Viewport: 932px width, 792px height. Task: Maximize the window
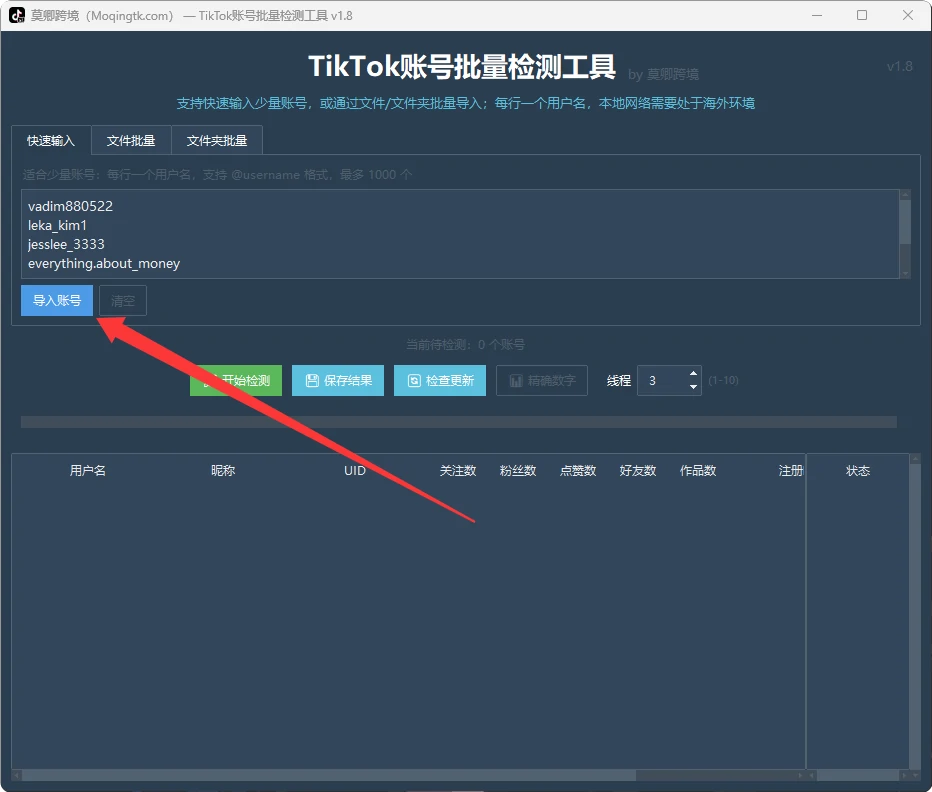click(862, 15)
